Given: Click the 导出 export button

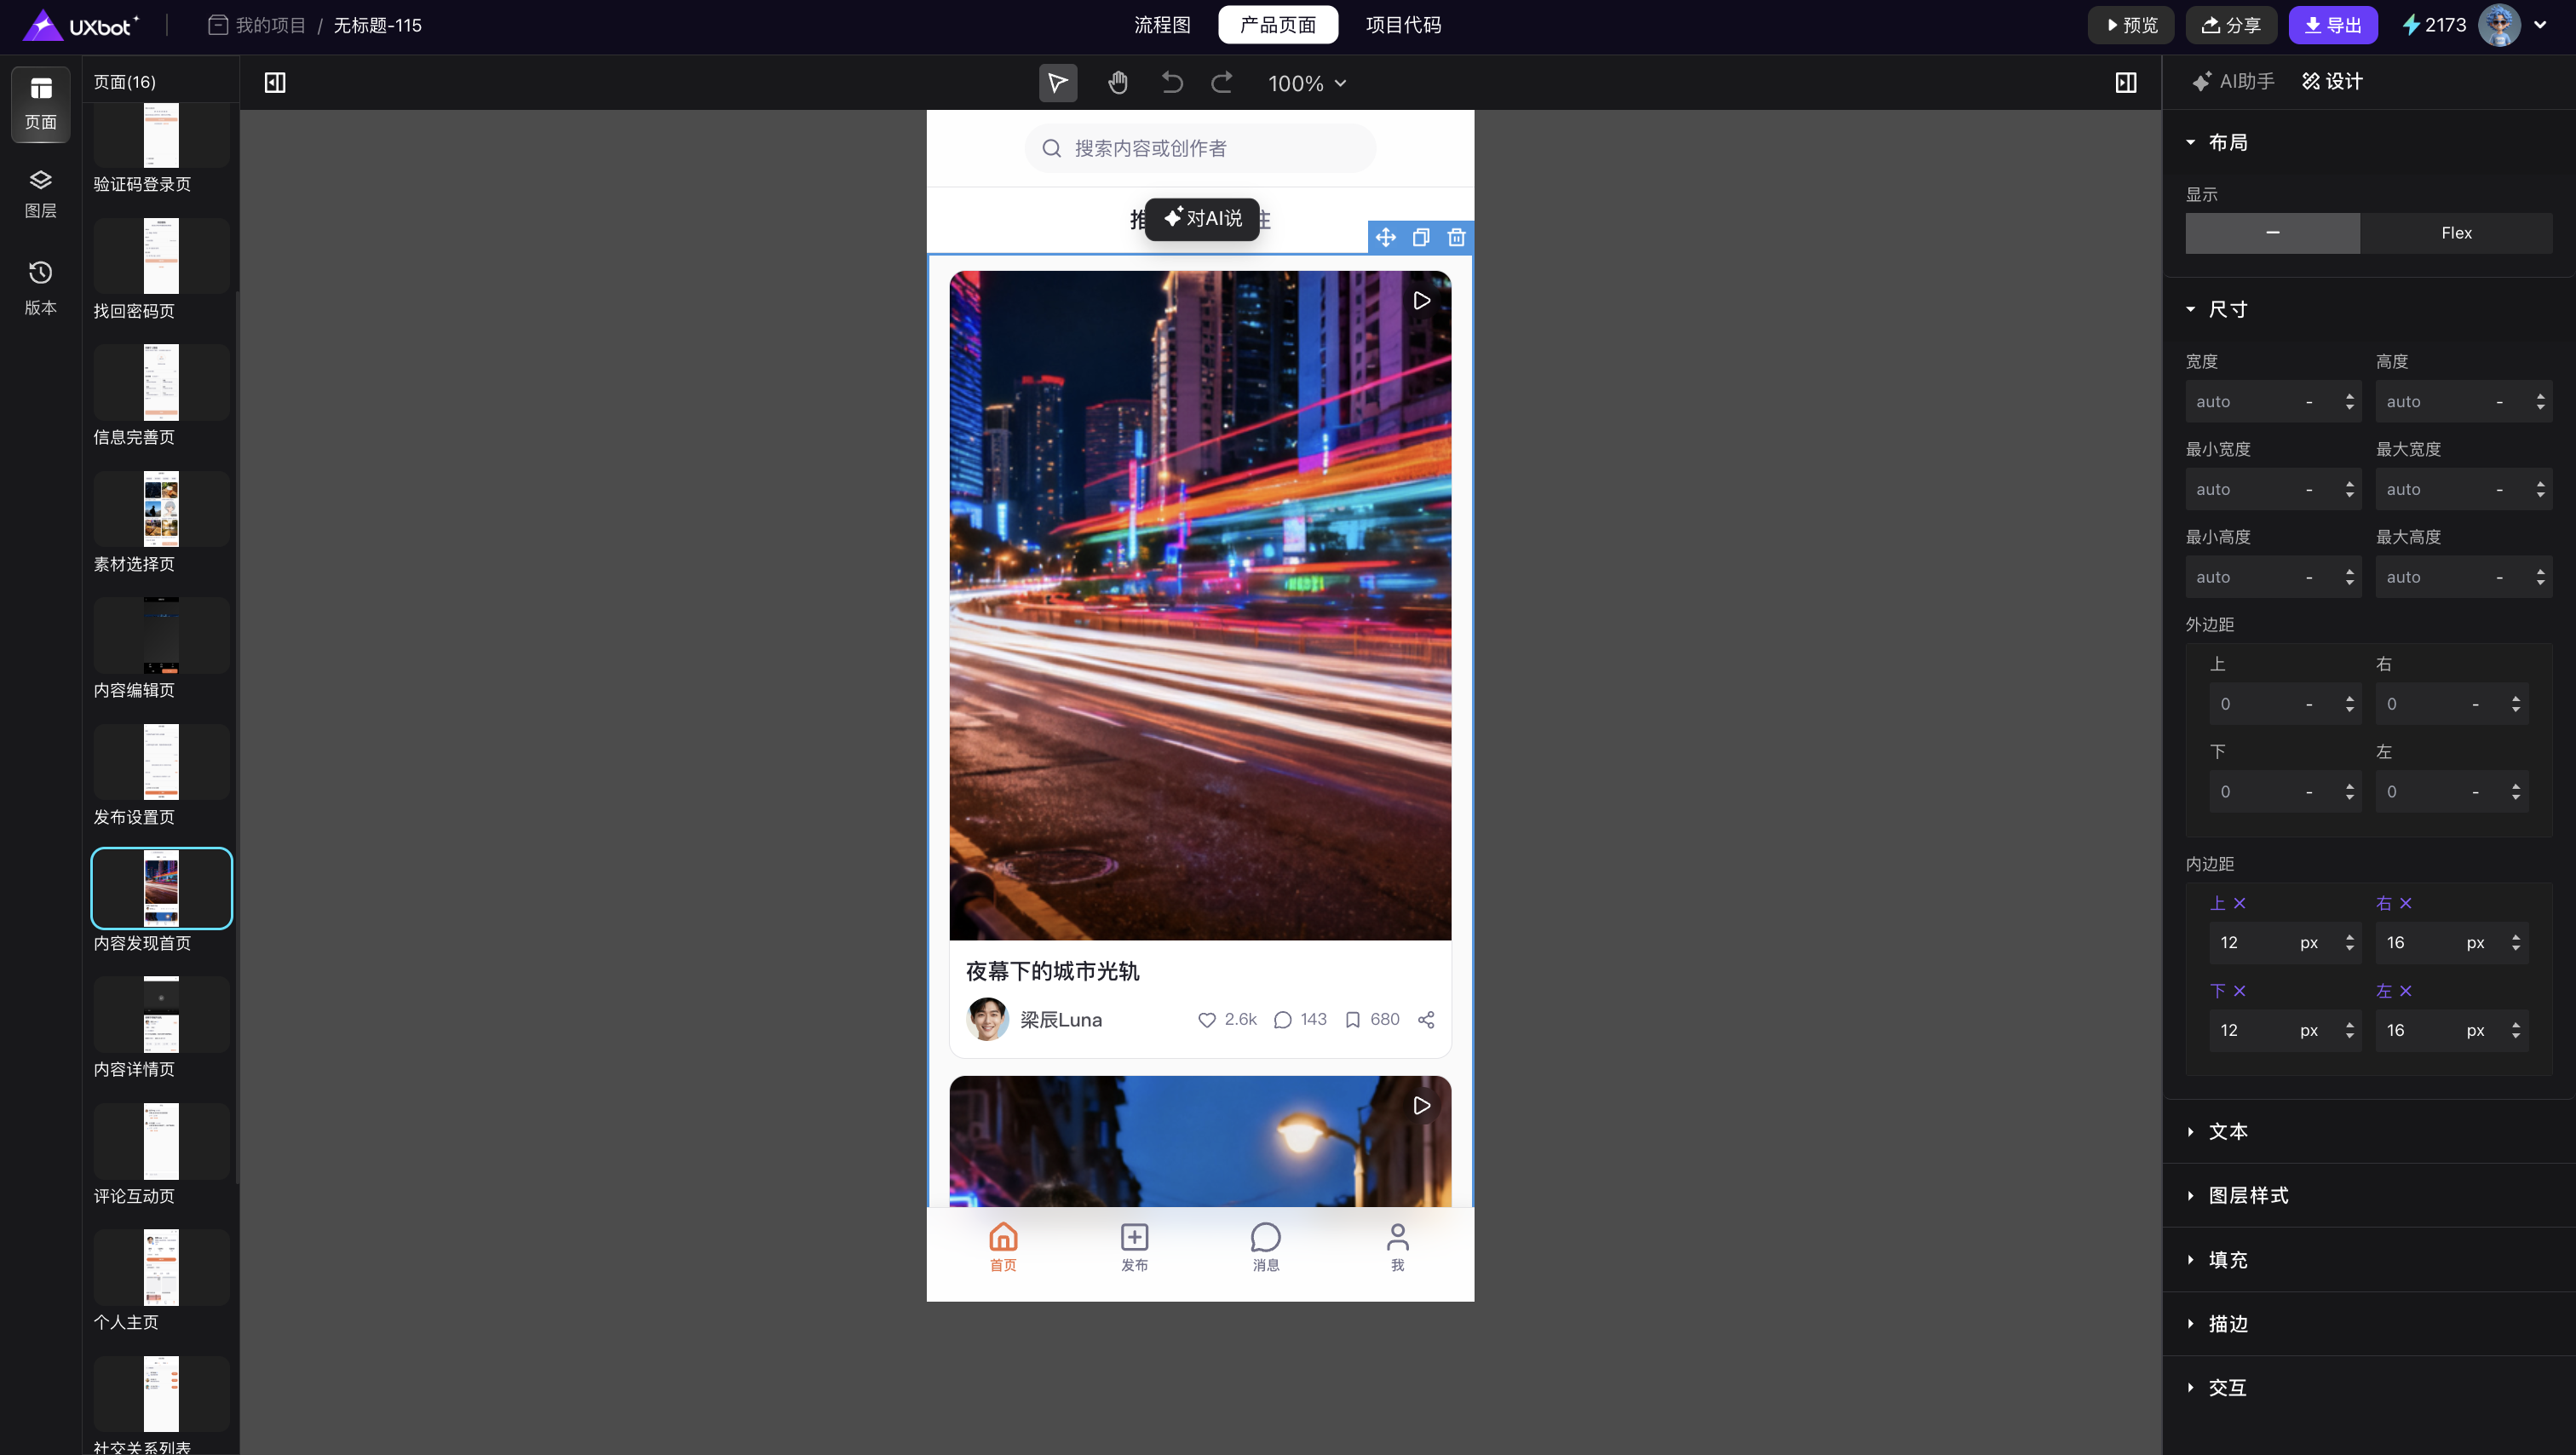Looking at the screenshot, I should click(2332, 25).
